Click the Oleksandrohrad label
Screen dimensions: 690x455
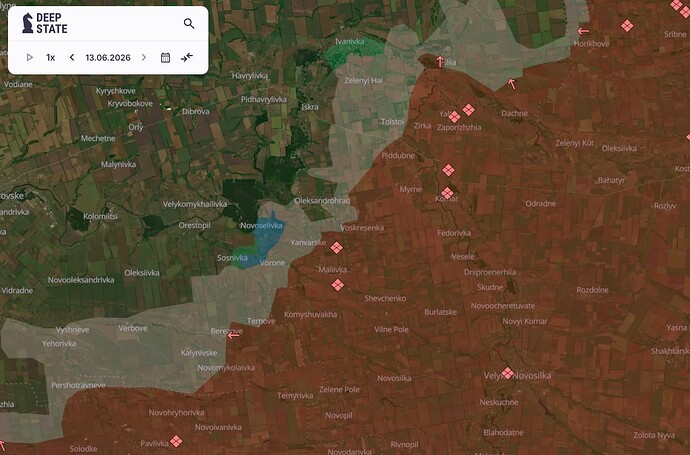point(323,201)
